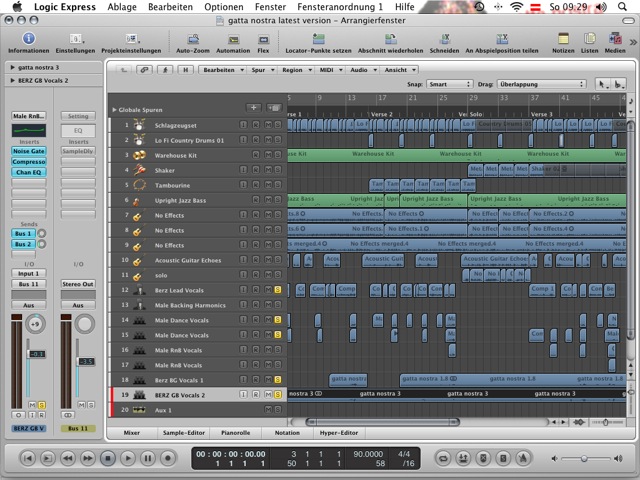Solo the Tambourine track
Screen dimensions: 640x480
coord(278,185)
